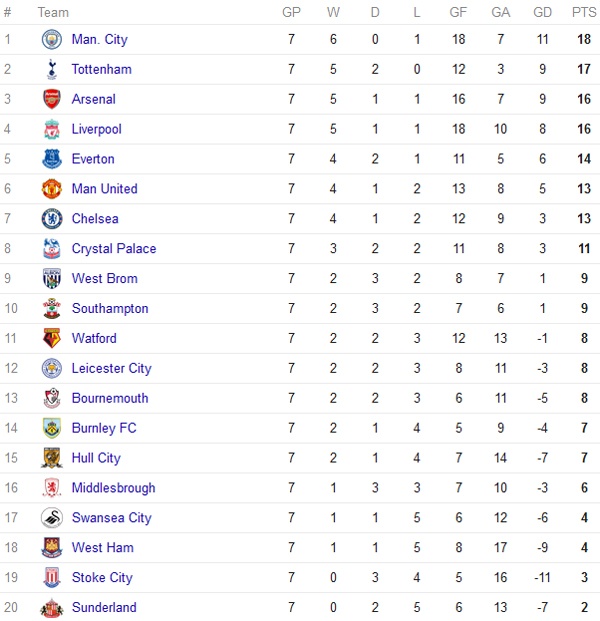Open the Middlesbrough team link
This screenshot has width=600, height=621.
click(x=113, y=488)
